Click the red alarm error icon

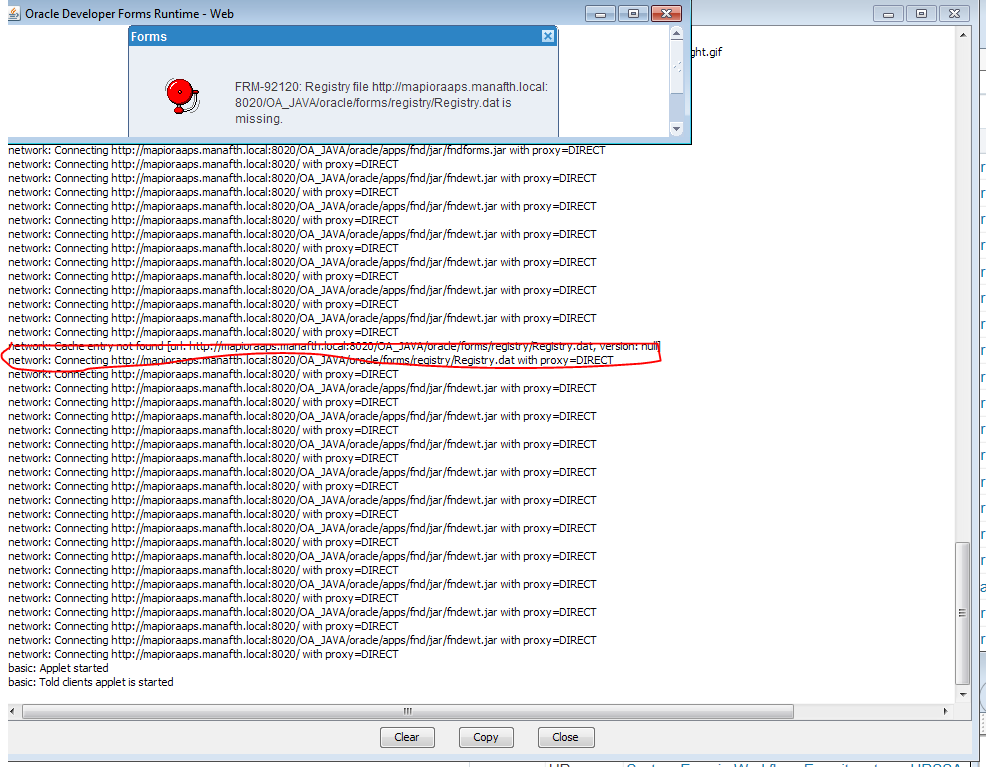coord(180,95)
